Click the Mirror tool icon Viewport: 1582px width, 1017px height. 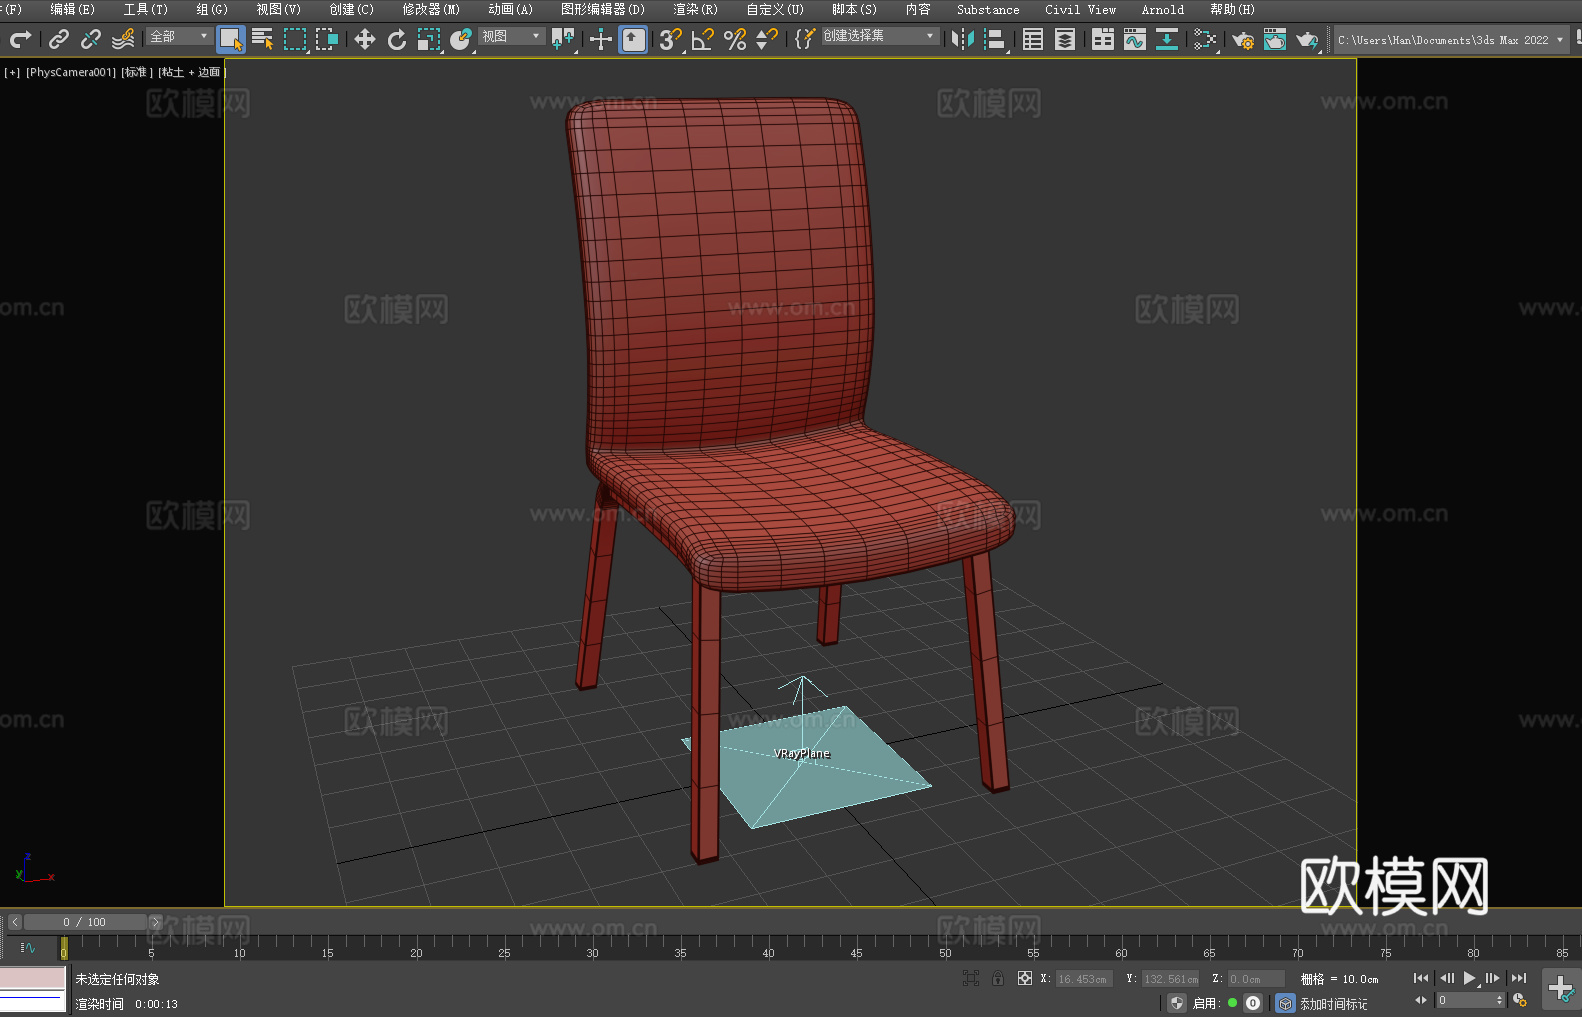pyautogui.click(x=963, y=39)
